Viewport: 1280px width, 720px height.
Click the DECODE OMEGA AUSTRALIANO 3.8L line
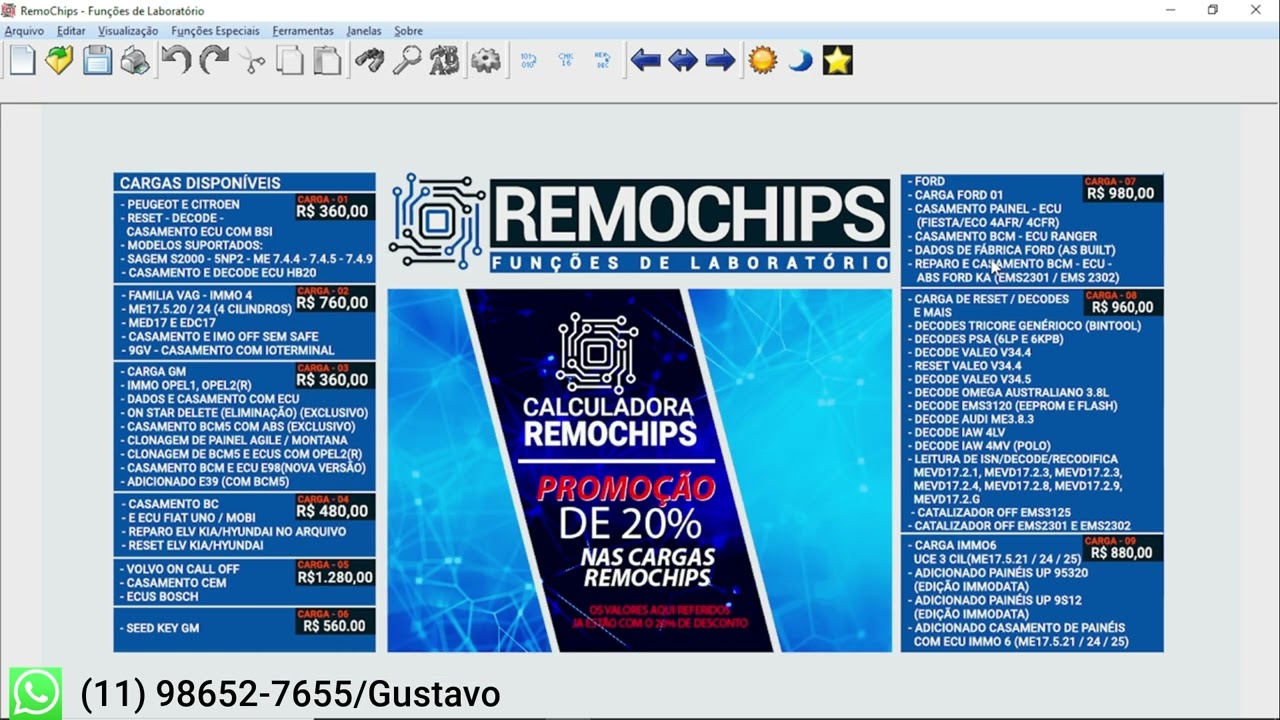(x=1007, y=393)
